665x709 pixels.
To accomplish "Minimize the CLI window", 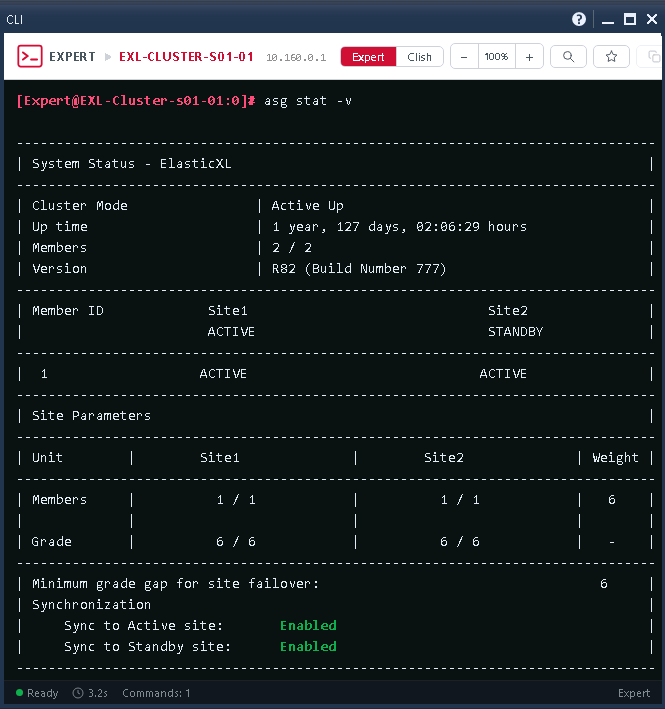I will [x=605, y=19].
